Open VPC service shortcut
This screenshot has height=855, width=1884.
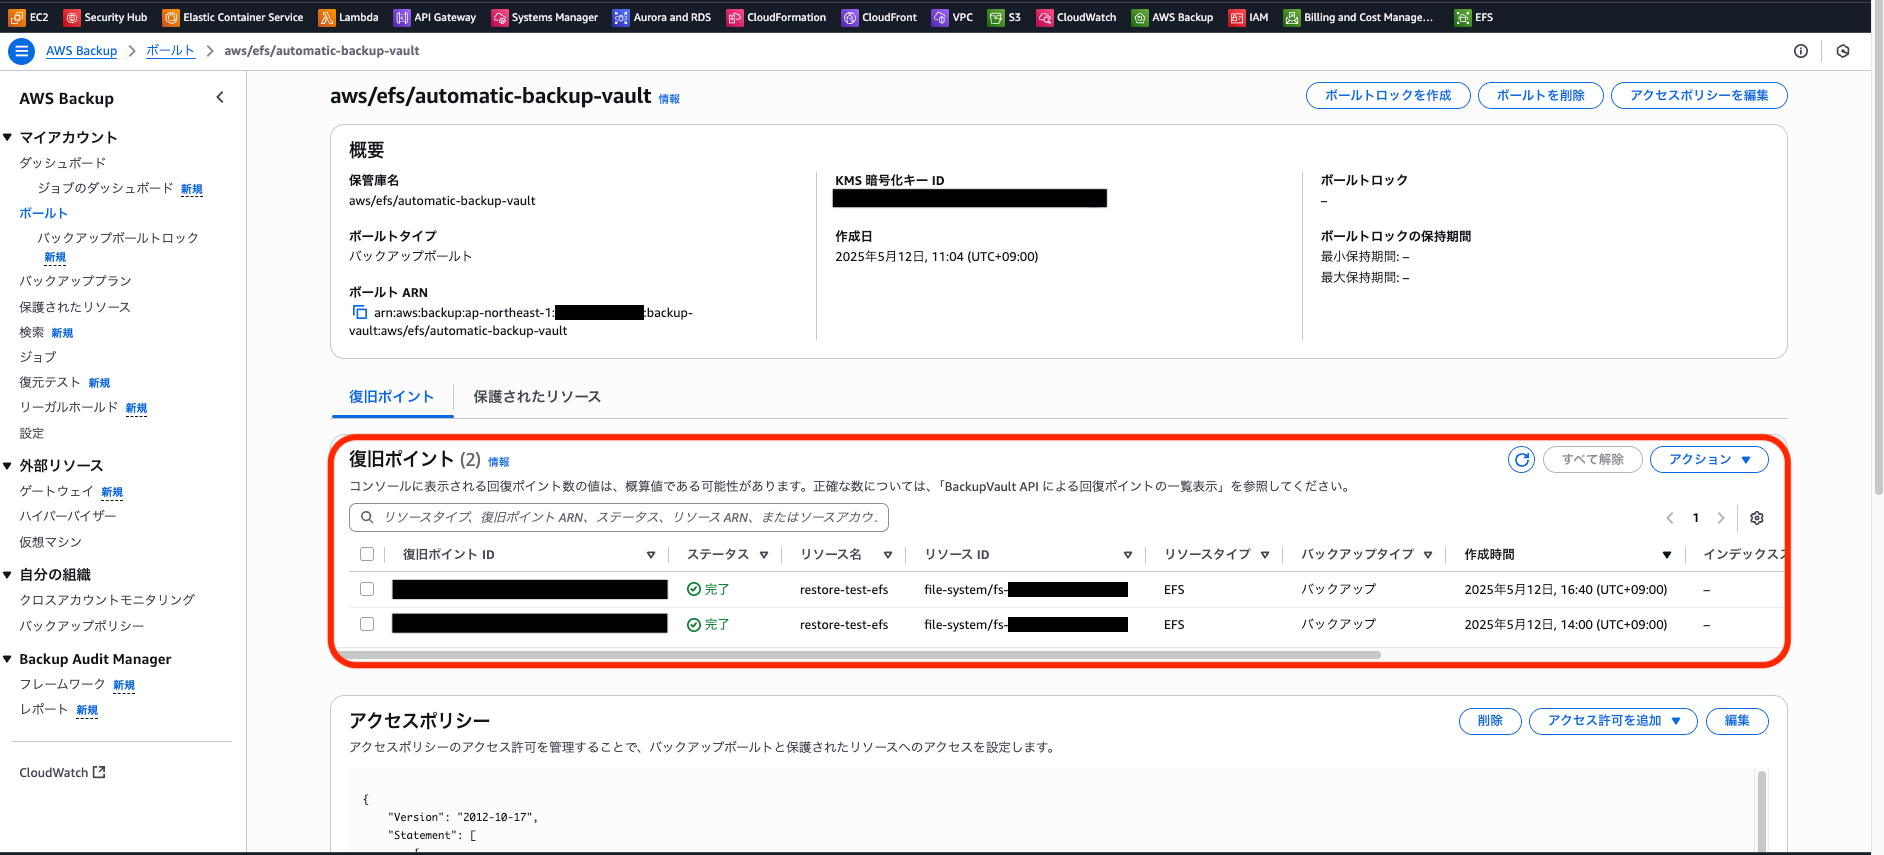[952, 17]
